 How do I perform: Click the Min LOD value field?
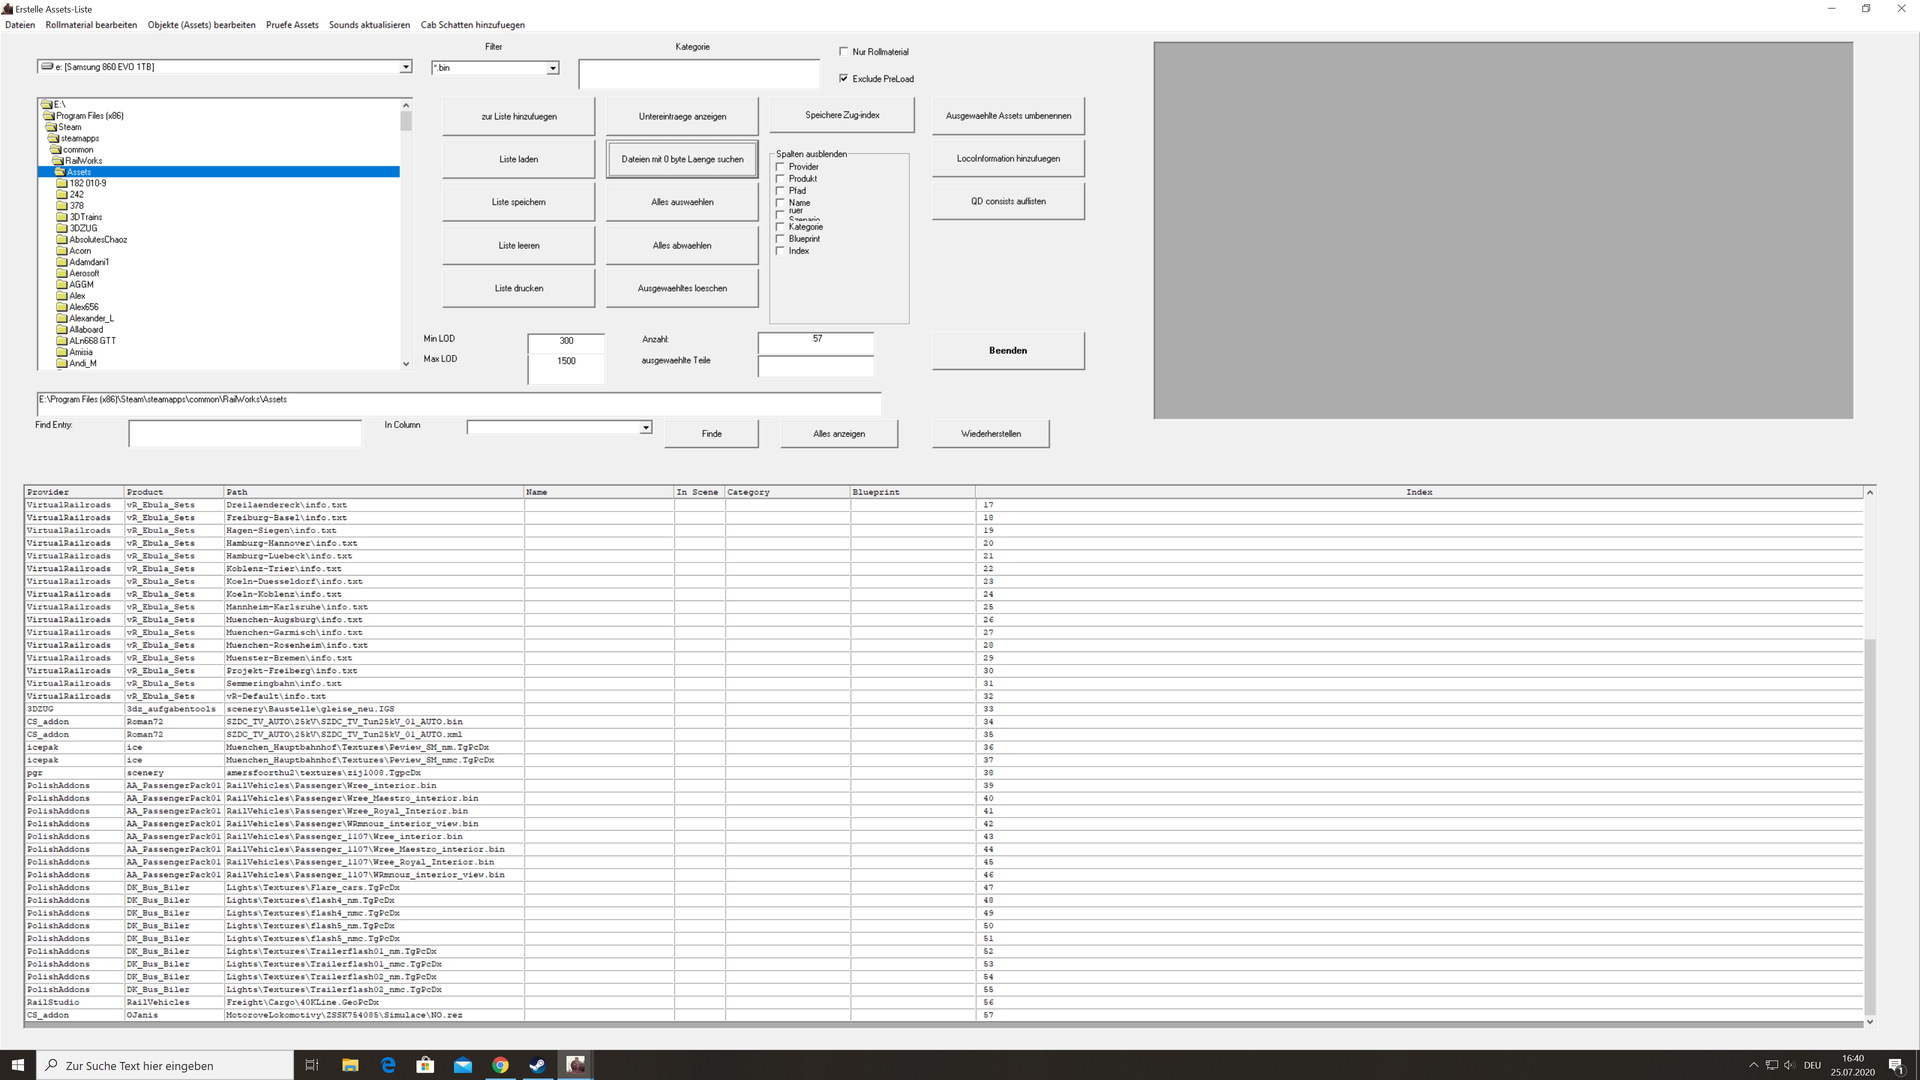coord(566,341)
